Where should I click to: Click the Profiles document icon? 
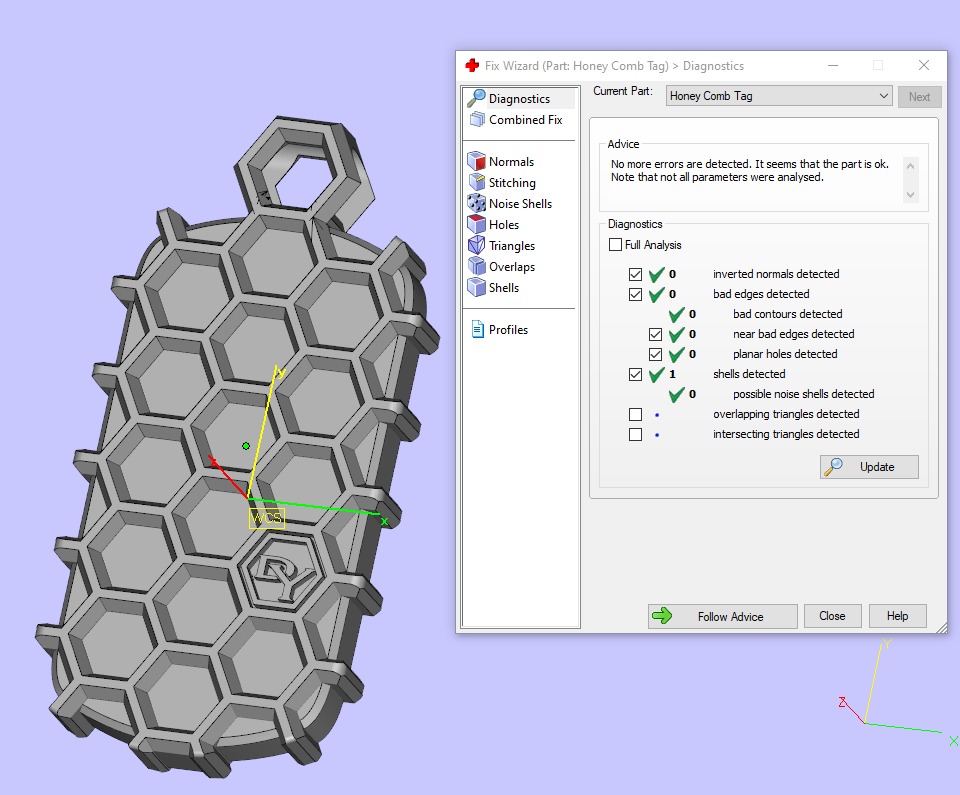478,330
